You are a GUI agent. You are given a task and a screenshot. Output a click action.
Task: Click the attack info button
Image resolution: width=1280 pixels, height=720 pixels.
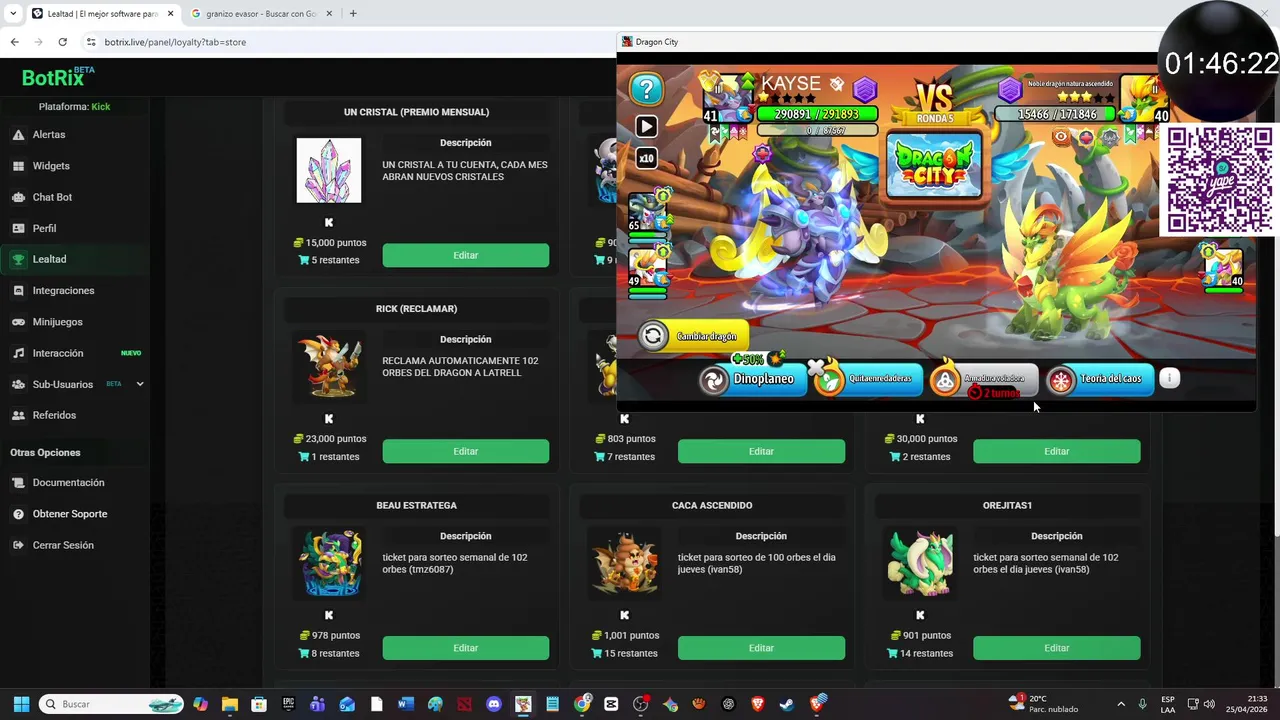click(x=1169, y=378)
